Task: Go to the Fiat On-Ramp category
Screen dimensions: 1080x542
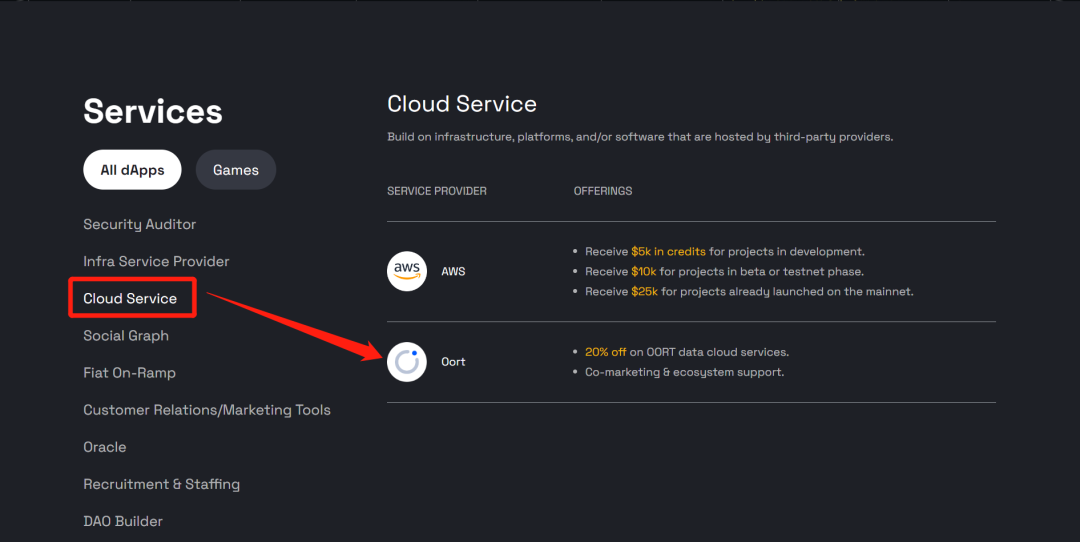Action: coord(129,373)
